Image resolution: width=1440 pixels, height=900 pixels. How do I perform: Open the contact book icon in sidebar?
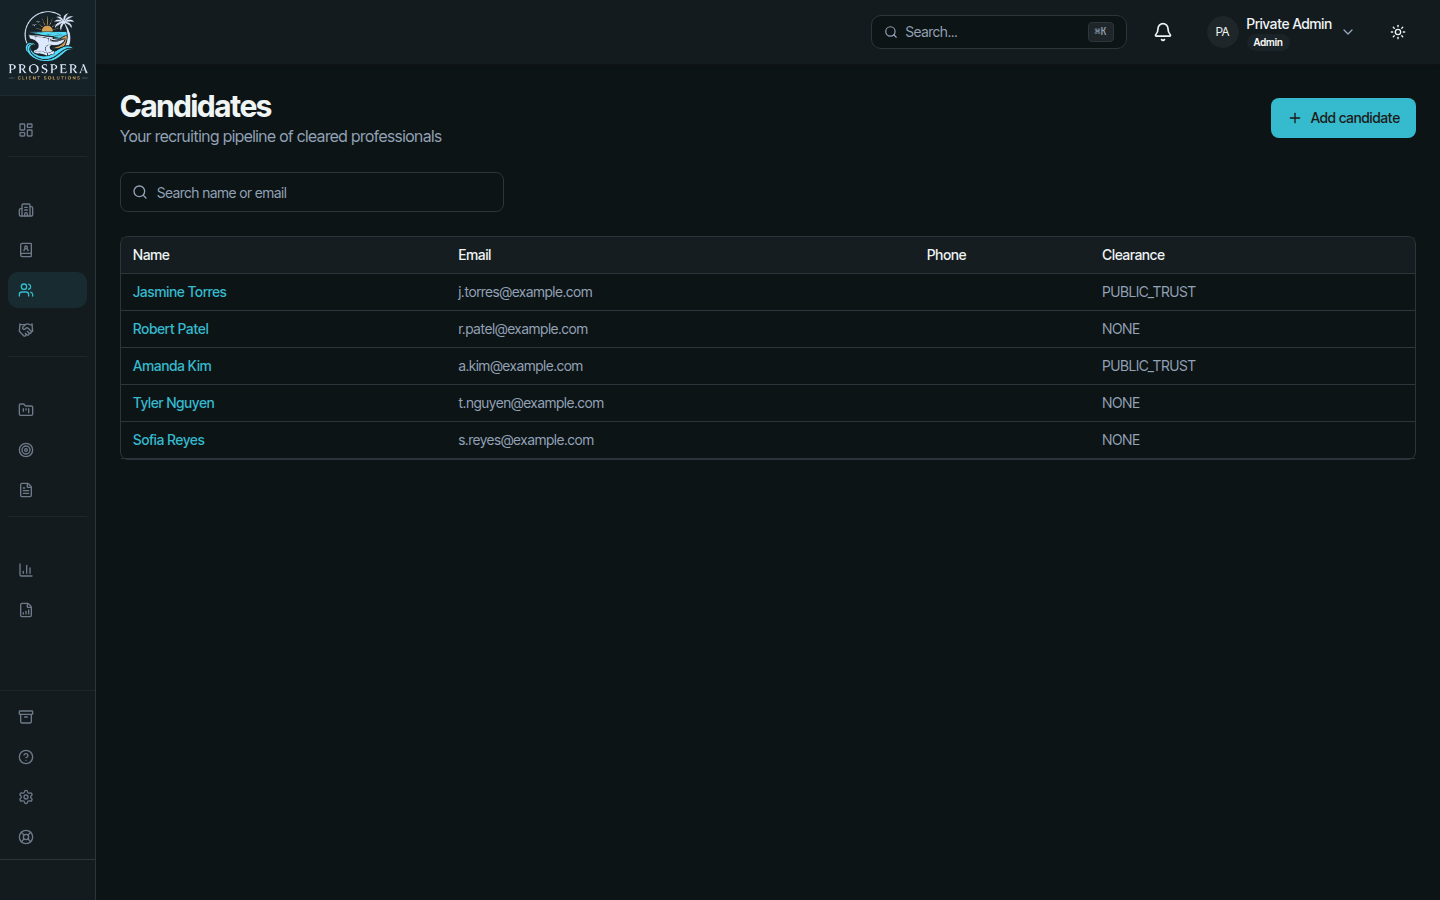[26, 250]
